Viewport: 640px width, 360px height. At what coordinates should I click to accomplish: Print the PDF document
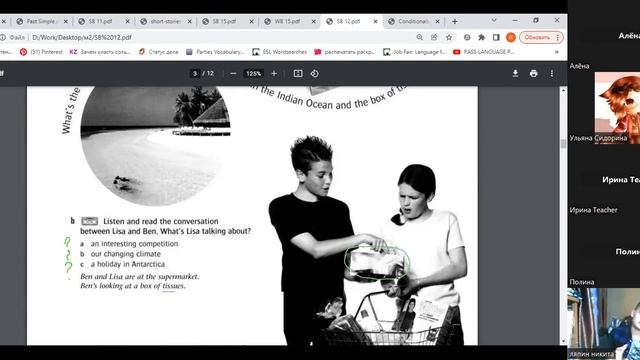[533, 73]
